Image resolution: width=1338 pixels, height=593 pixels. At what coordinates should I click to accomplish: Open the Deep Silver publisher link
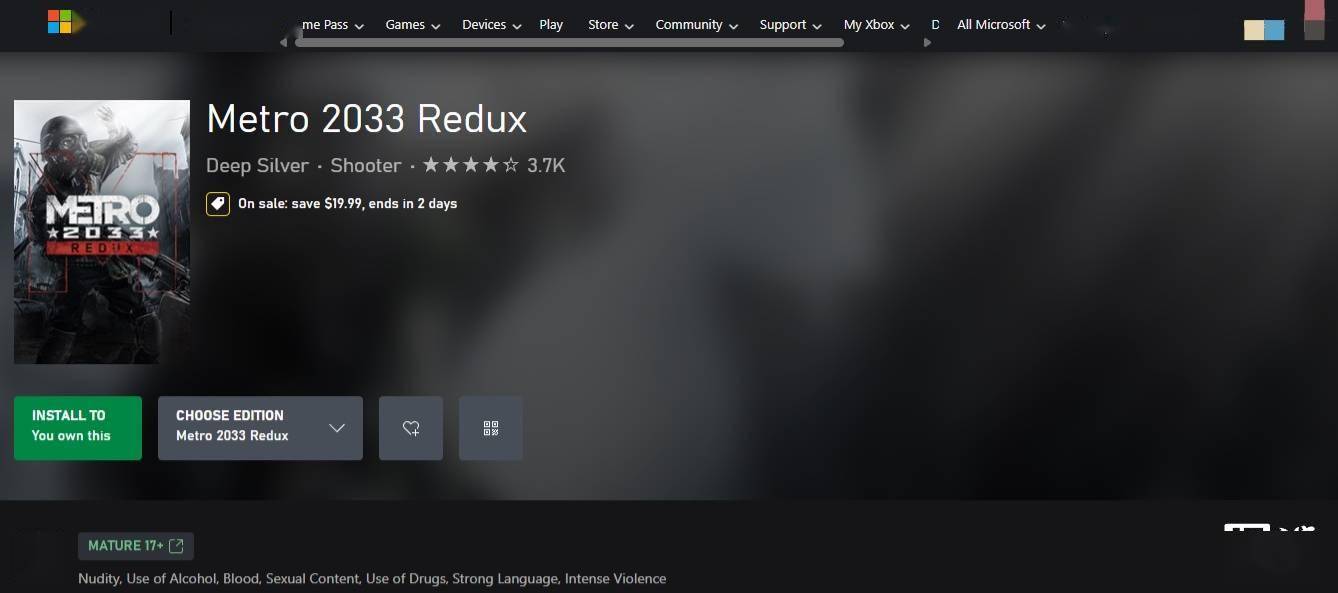pos(258,165)
